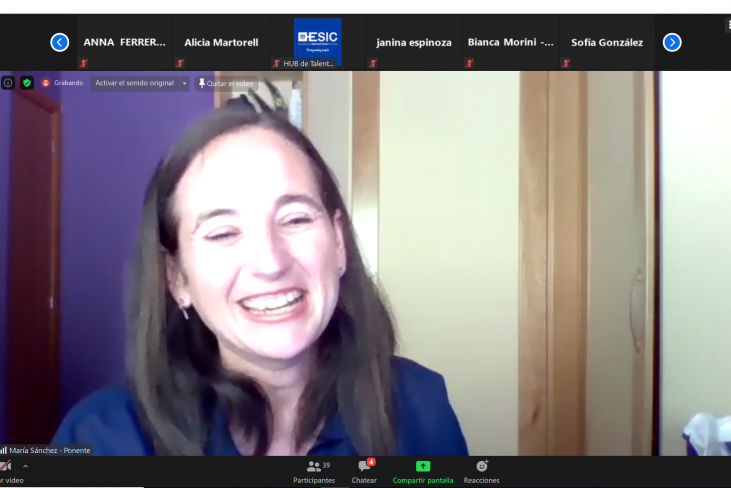Expand the original sound dropdown arrow
Screen dimensions: 731x488
pyautogui.click(x=184, y=83)
